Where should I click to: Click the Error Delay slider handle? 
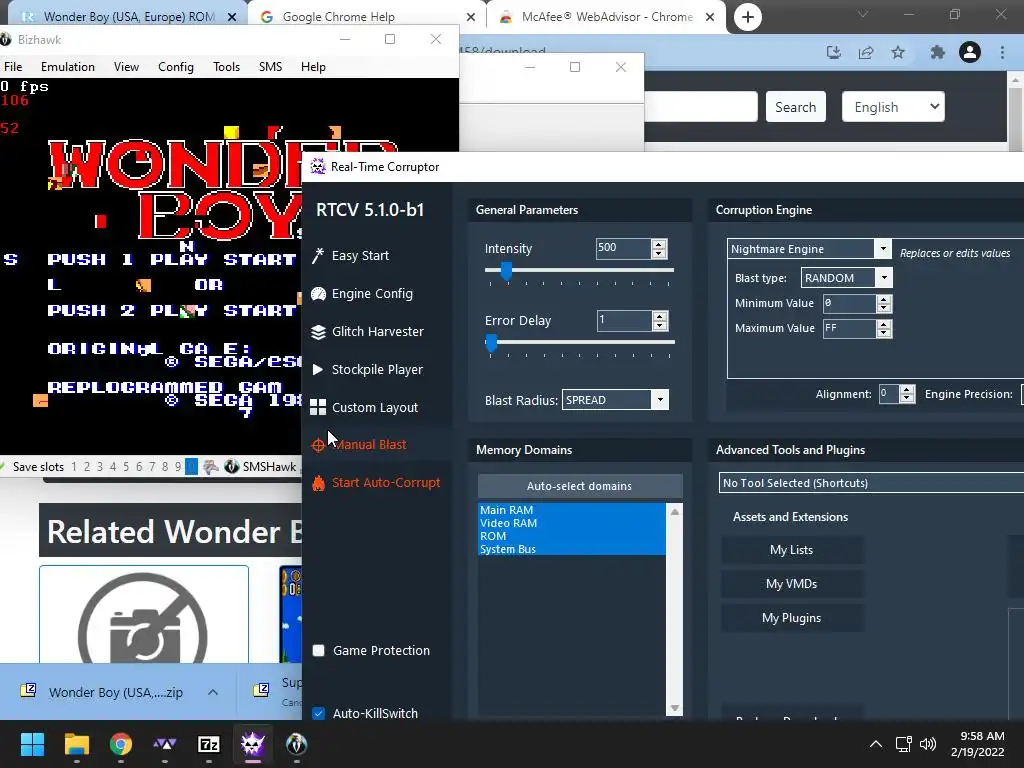[491, 342]
